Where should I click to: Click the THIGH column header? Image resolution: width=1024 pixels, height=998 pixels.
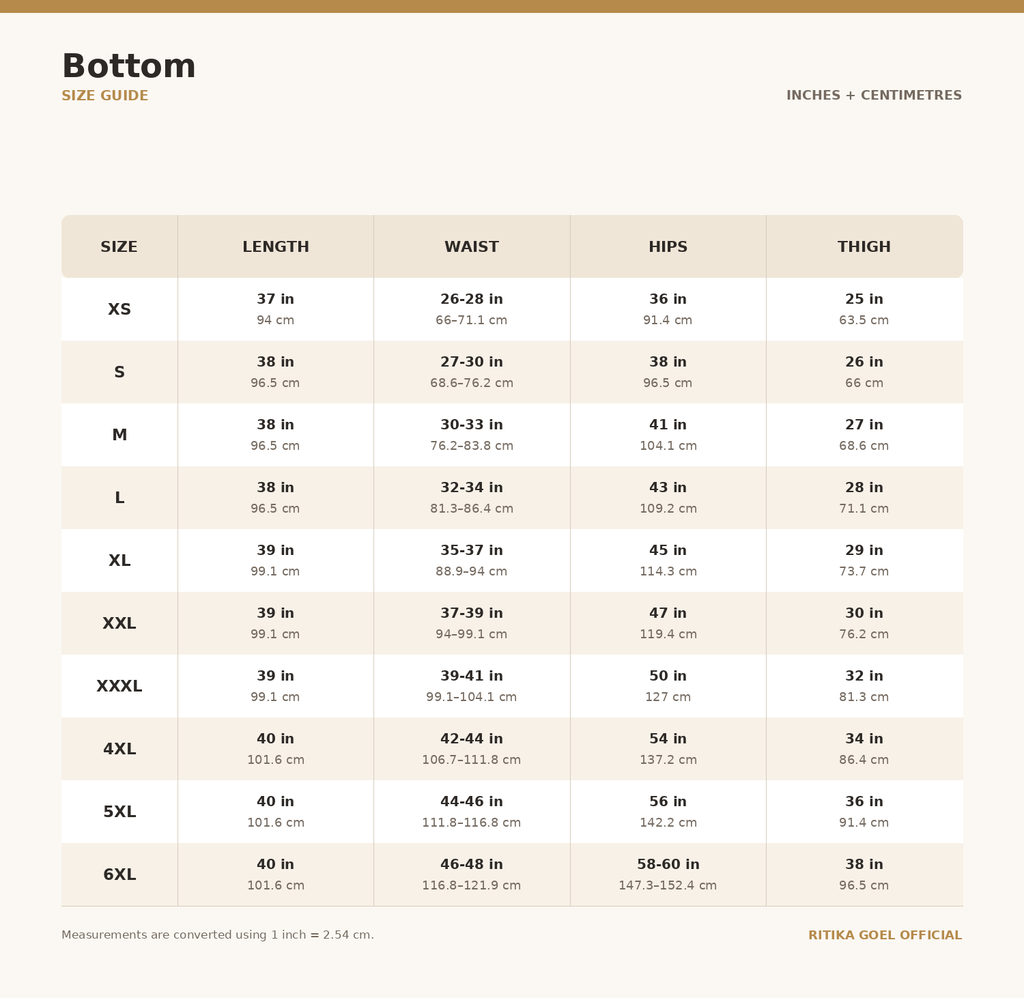pyautogui.click(x=864, y=247)
